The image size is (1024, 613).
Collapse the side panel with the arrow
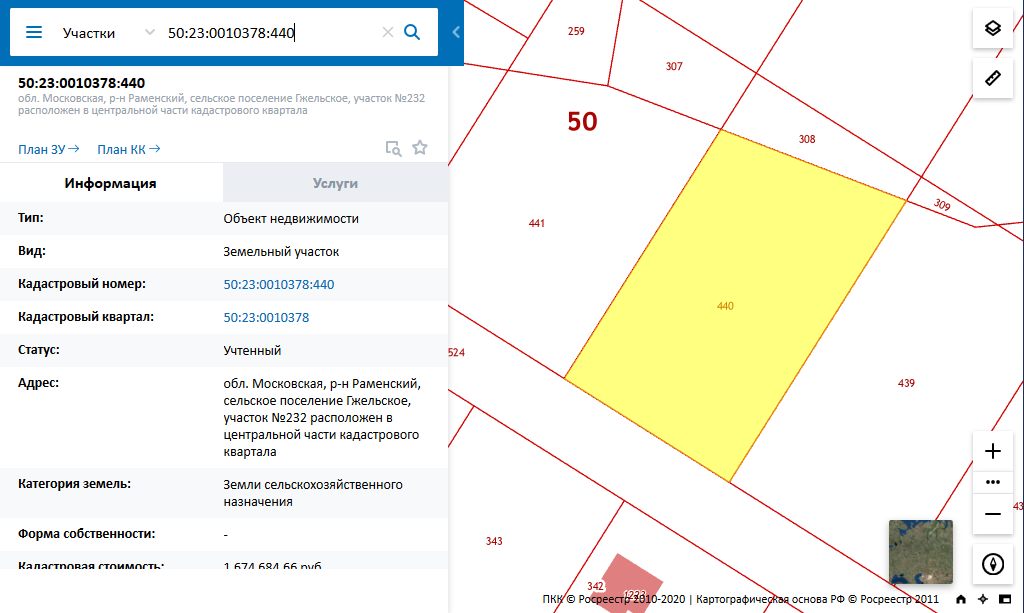click(456, 32)
